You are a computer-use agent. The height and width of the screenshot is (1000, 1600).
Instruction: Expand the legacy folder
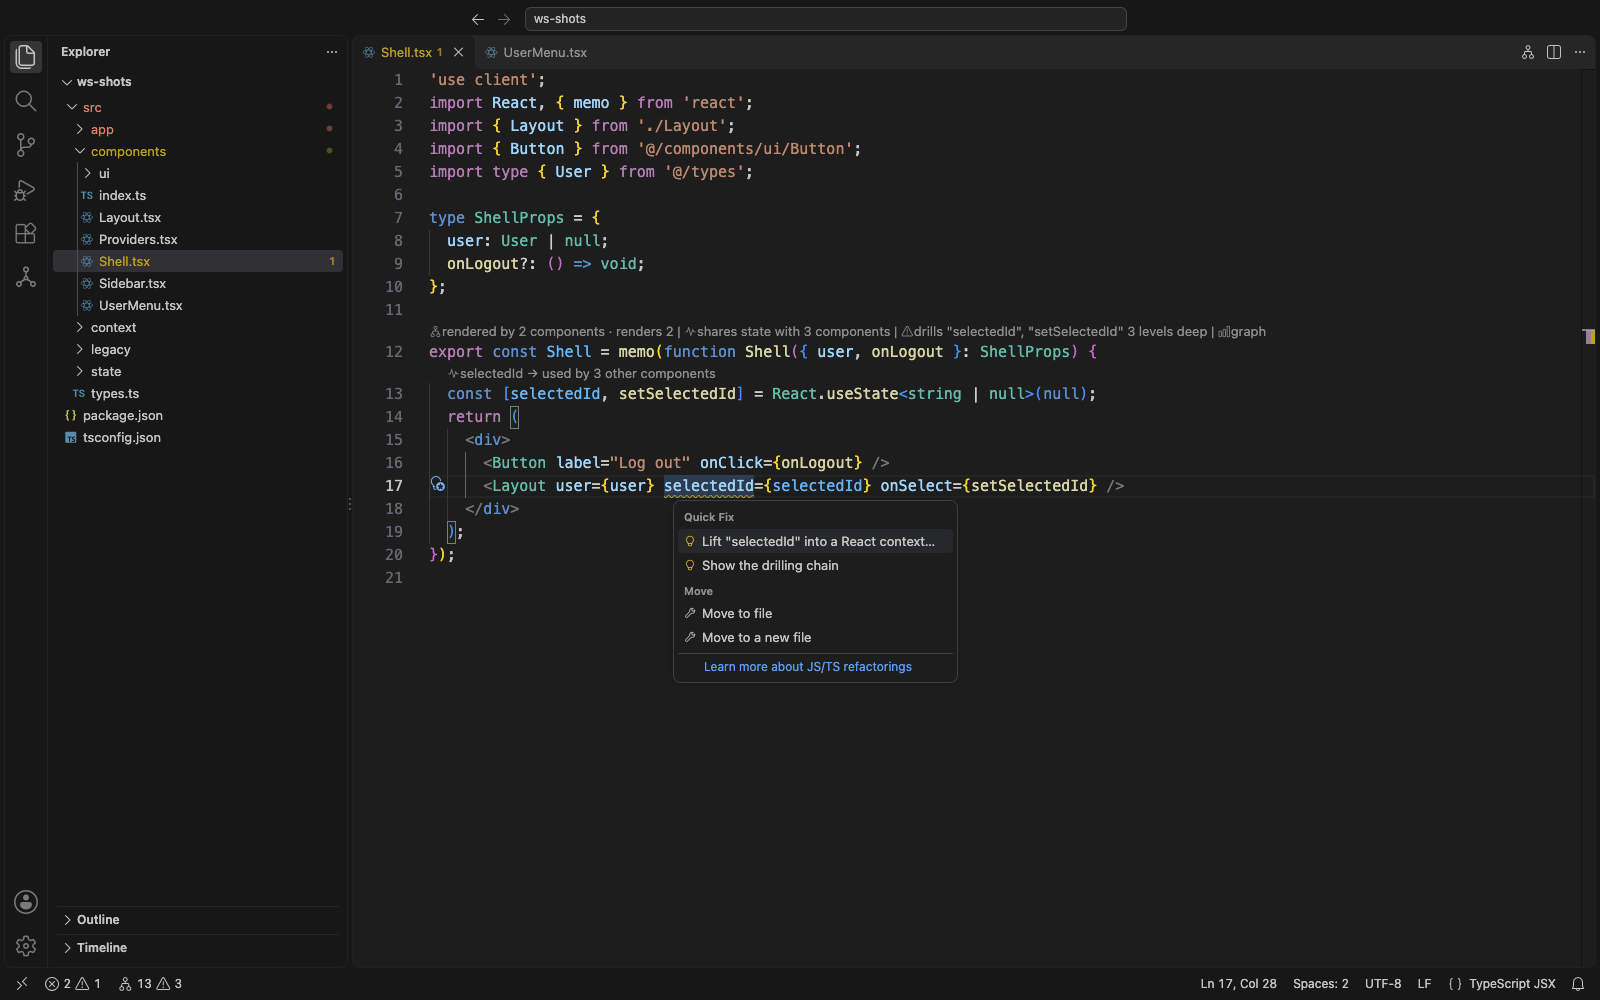point(80,349)
